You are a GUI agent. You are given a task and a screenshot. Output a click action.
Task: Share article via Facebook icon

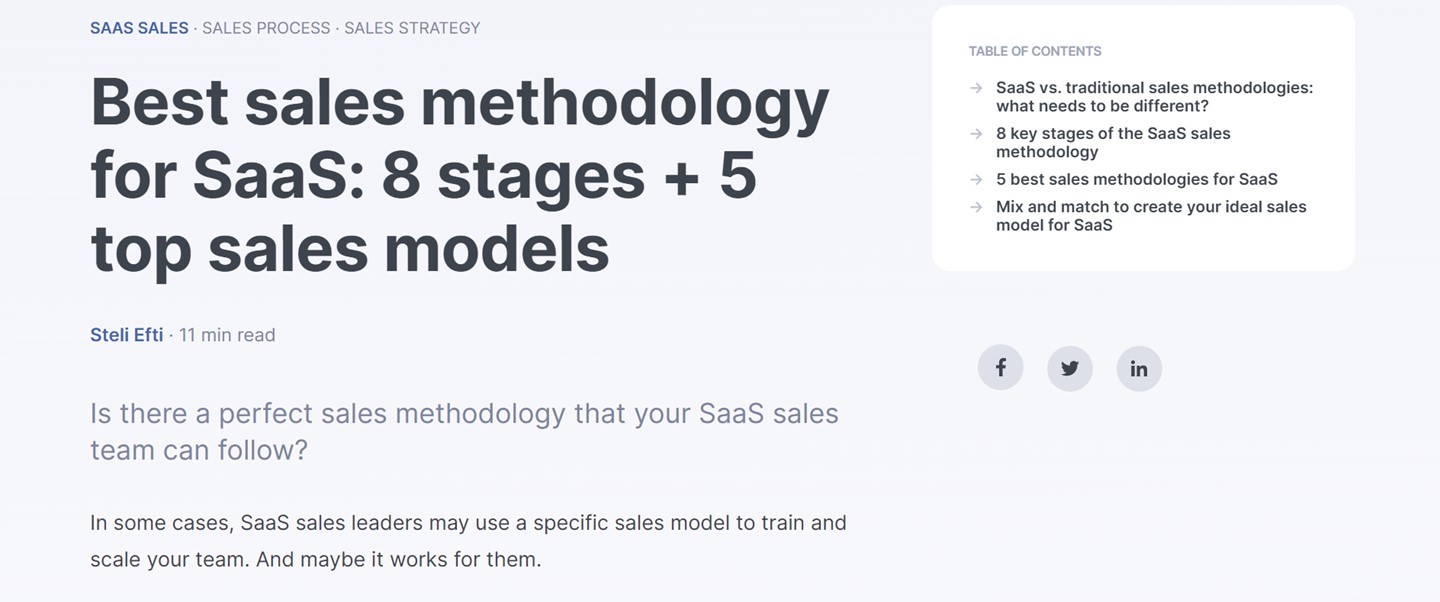(1000, 368)
